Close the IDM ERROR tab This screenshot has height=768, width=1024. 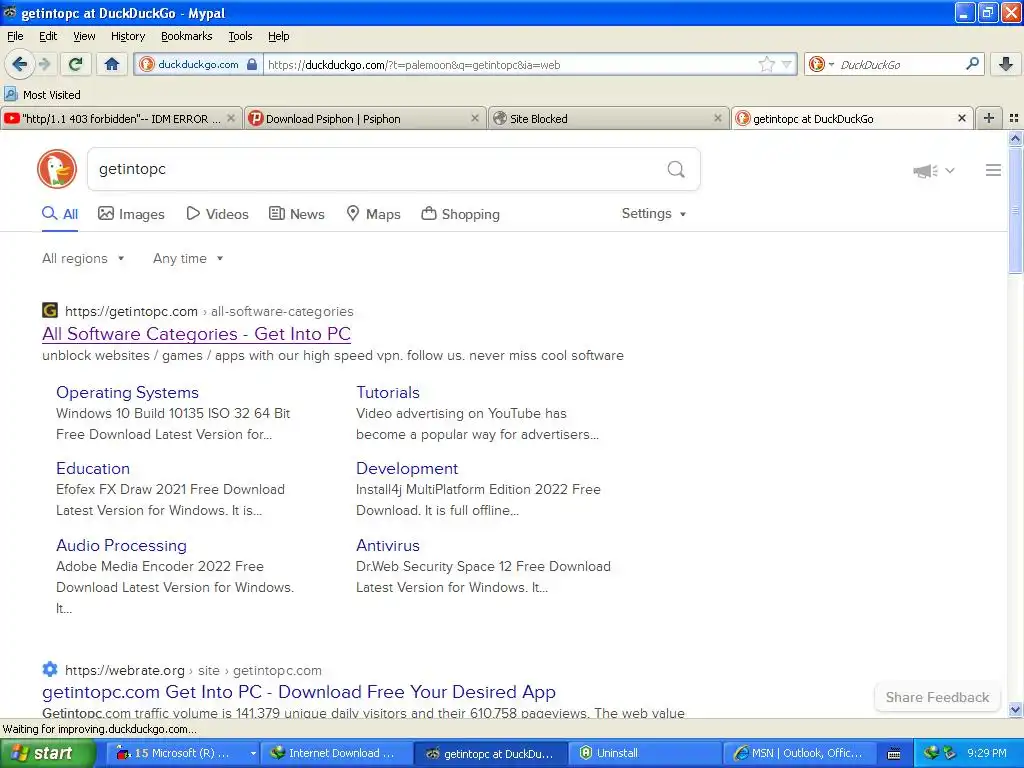[x=231, y=119]
